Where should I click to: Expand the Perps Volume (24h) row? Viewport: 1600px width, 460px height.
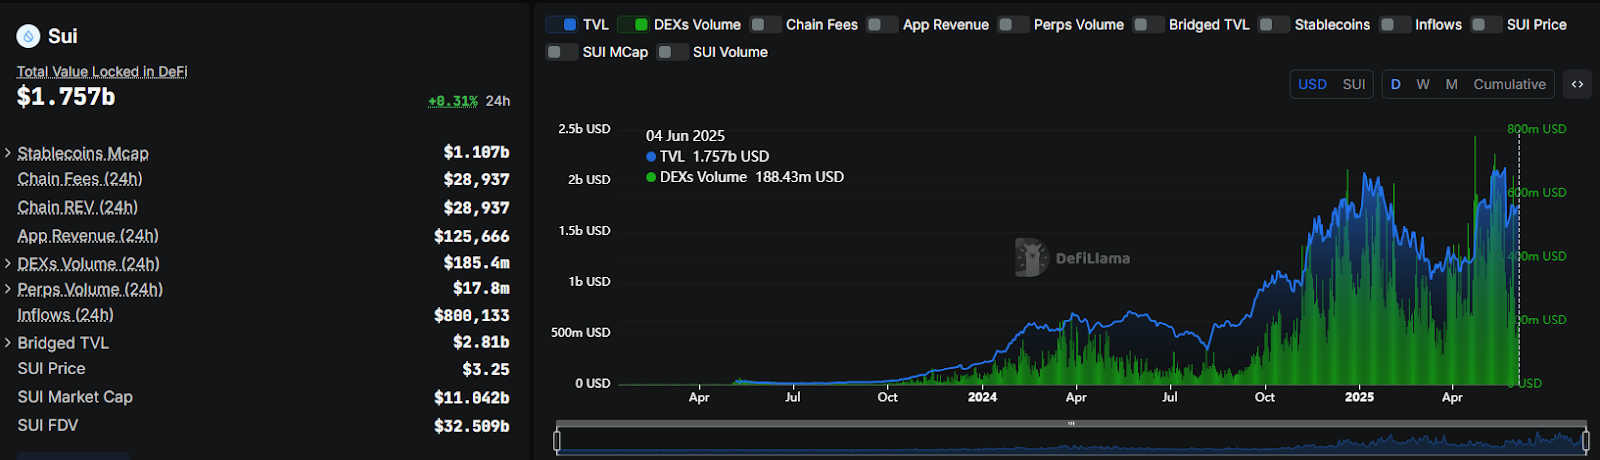pyautogui.click(x=8, y=289)
